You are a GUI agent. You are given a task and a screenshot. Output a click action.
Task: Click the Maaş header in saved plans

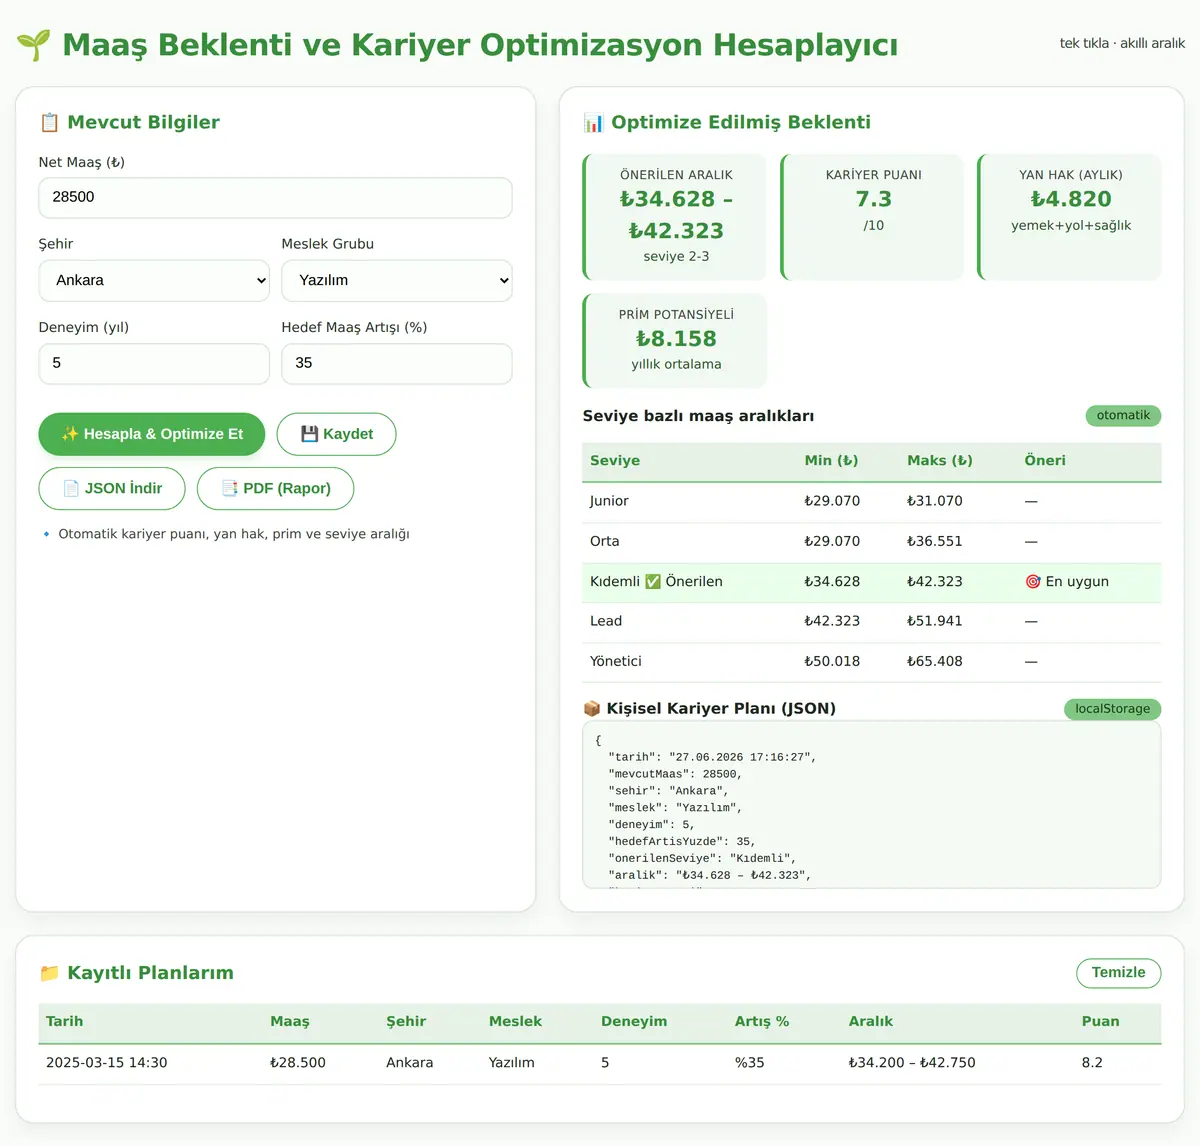click(290, 1022)
